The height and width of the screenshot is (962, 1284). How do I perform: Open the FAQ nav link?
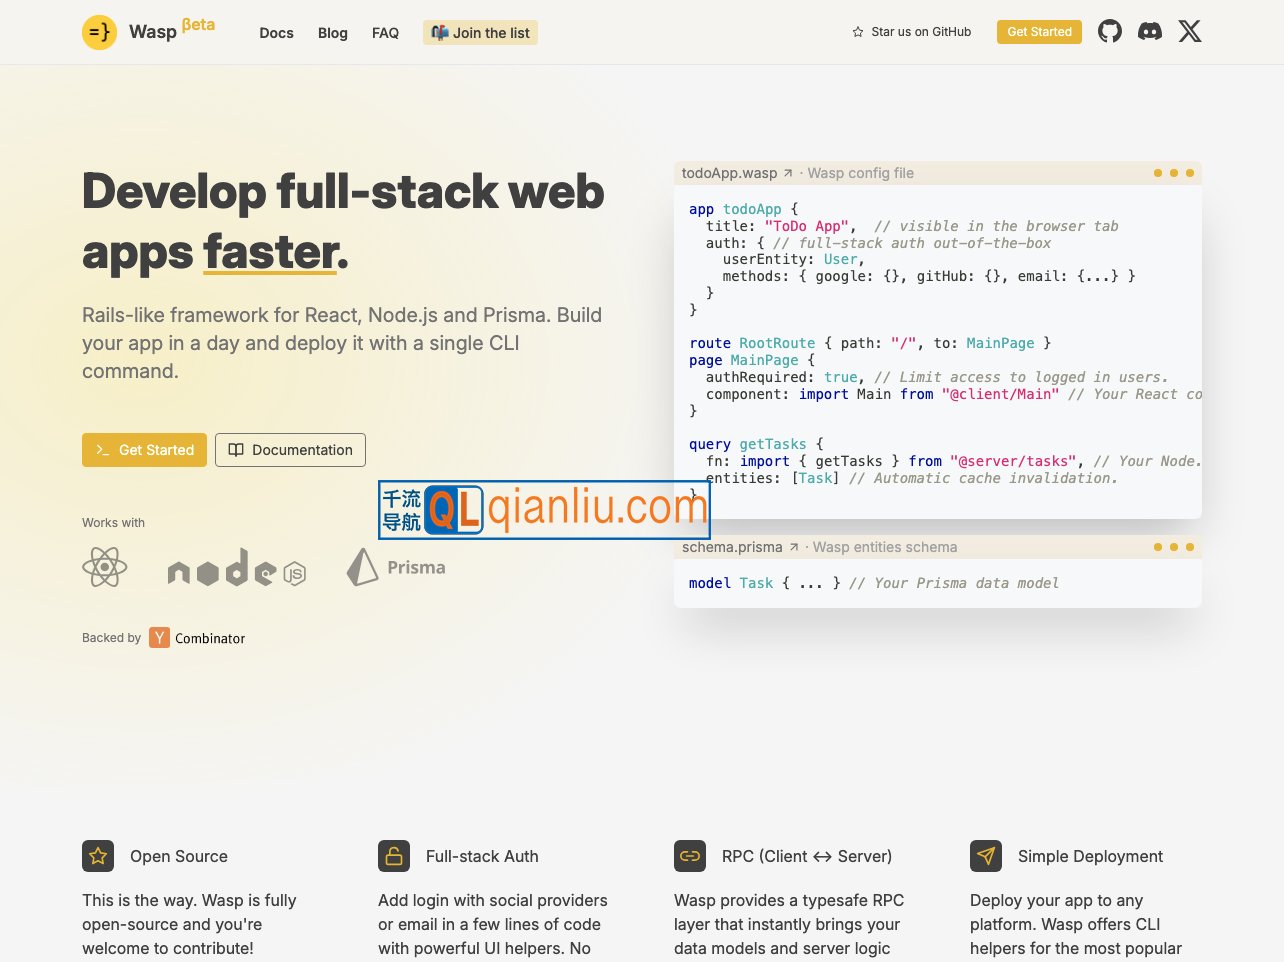385,33
